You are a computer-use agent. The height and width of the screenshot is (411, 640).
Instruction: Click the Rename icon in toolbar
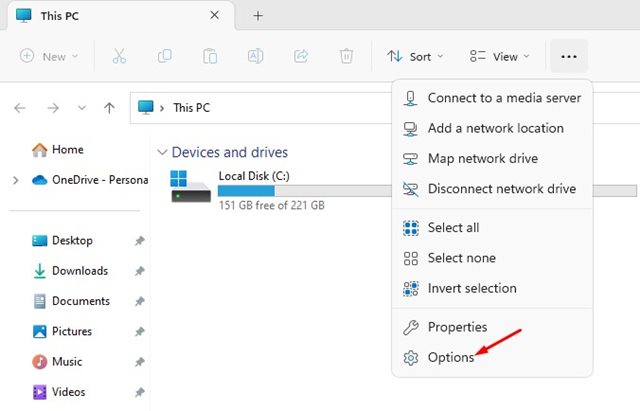(256, 56)
